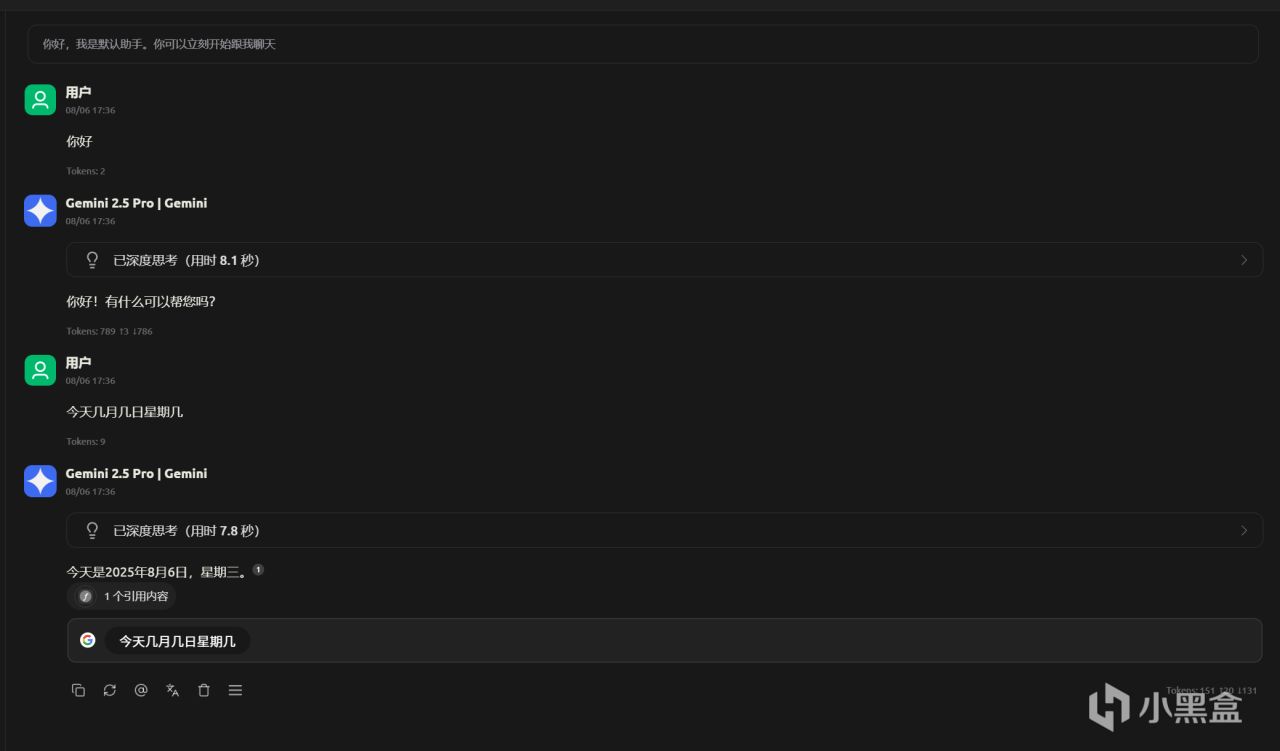The width and height of the screenshot is (1280, 751).
Task: Open the superscript citation marker 1
Action: tap(258, 569)
